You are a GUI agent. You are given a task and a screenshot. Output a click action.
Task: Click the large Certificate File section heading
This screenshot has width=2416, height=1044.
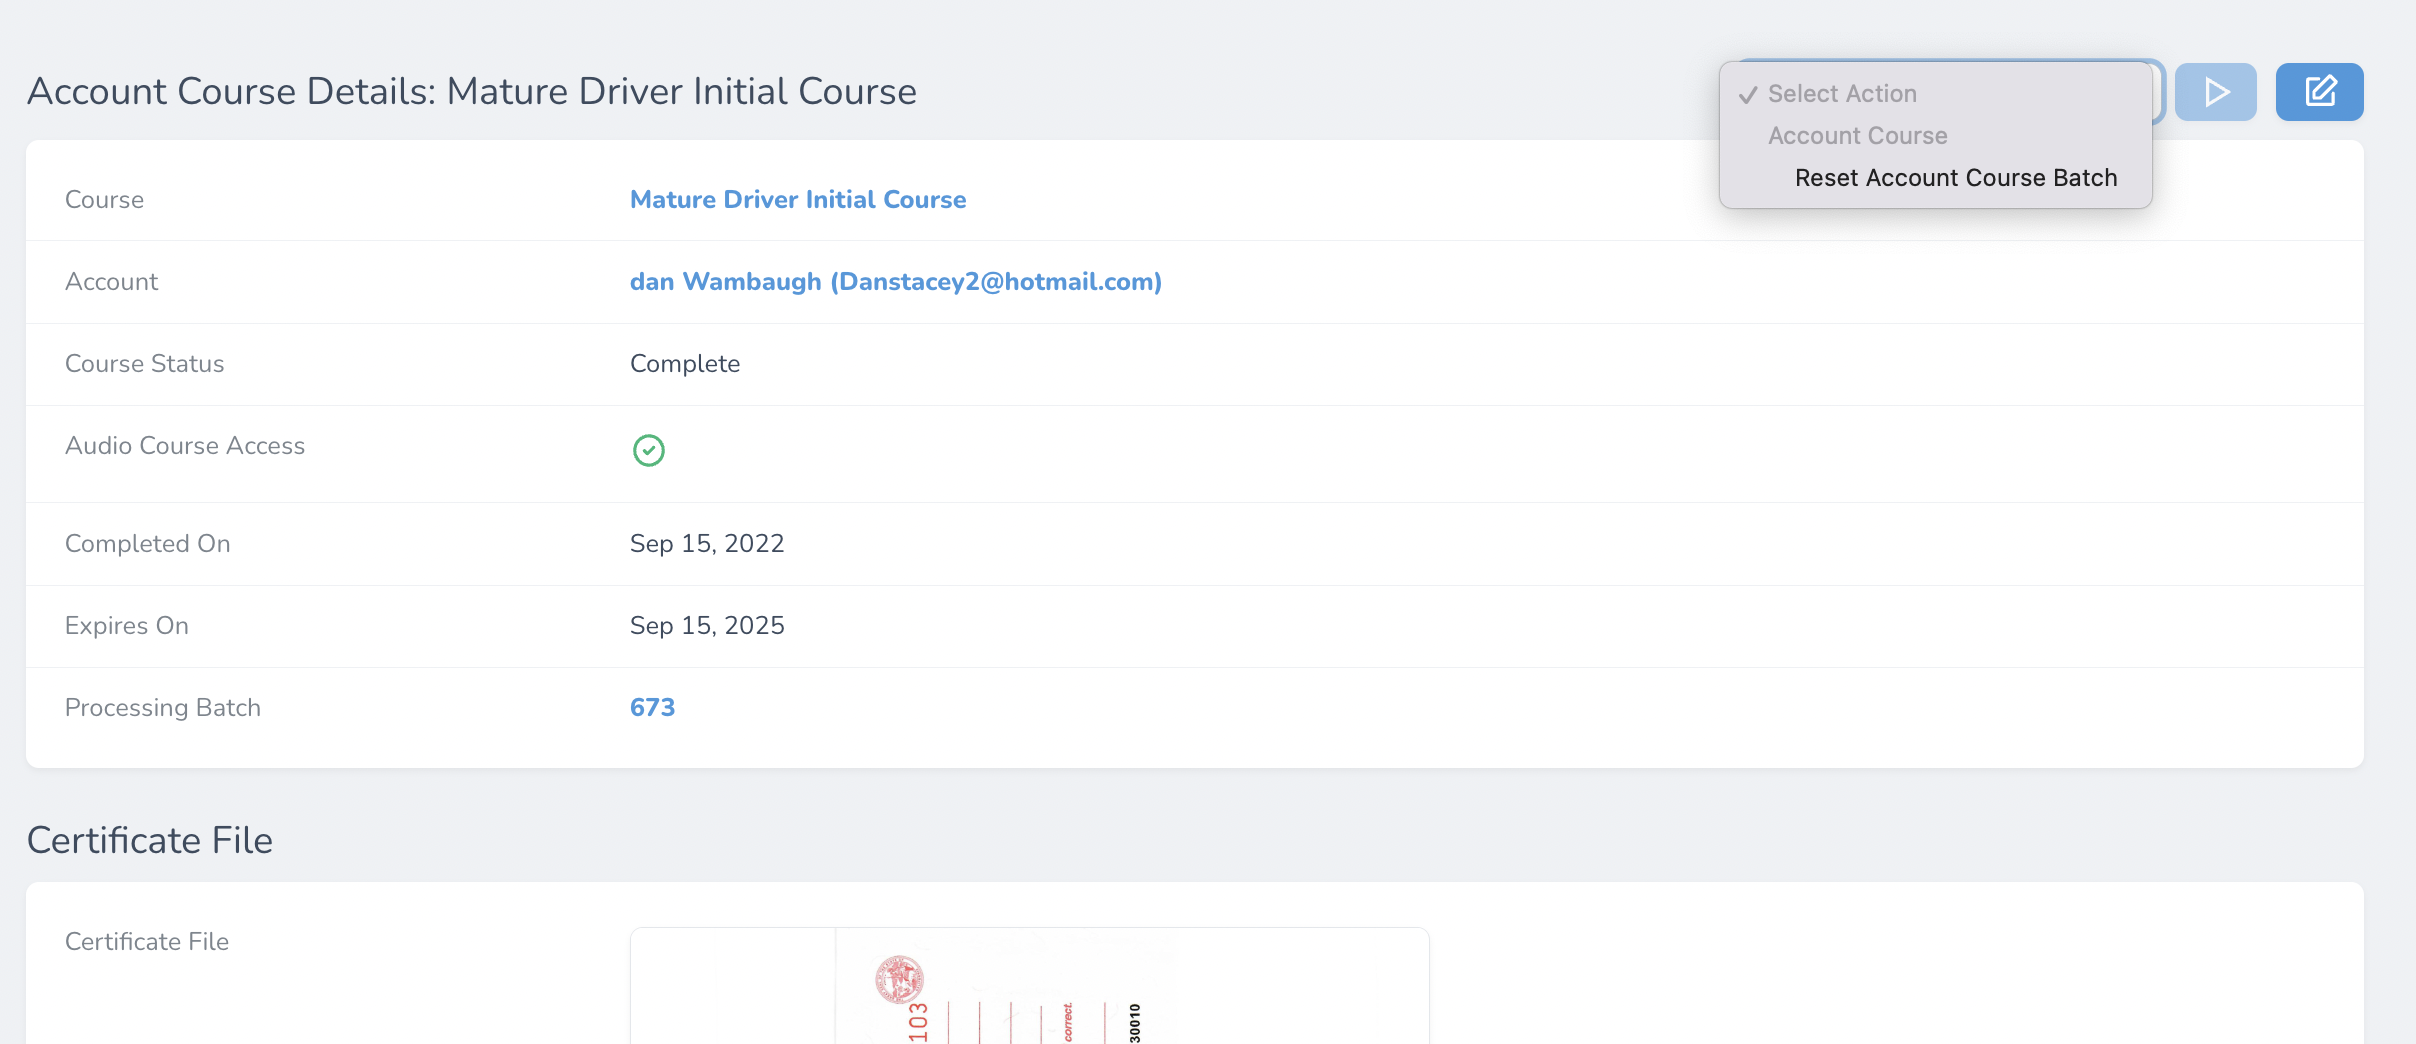pyautogui.click(x=150, y=841)
